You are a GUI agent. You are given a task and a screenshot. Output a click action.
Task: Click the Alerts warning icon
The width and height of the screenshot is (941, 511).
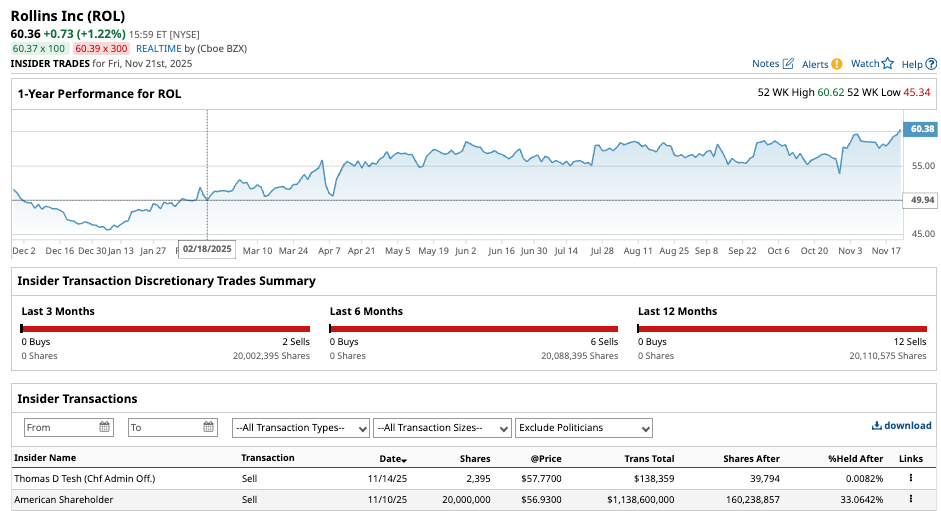pyautogui.click(x=836, y=64)
